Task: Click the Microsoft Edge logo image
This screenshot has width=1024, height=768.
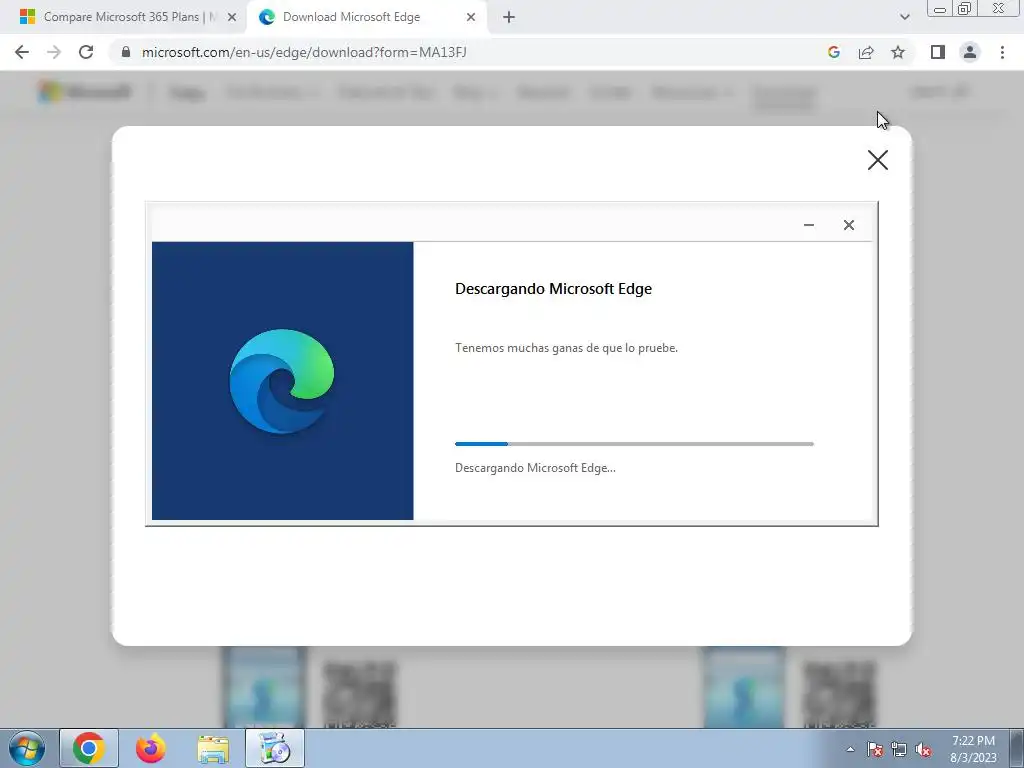Action: coord(282,381)
